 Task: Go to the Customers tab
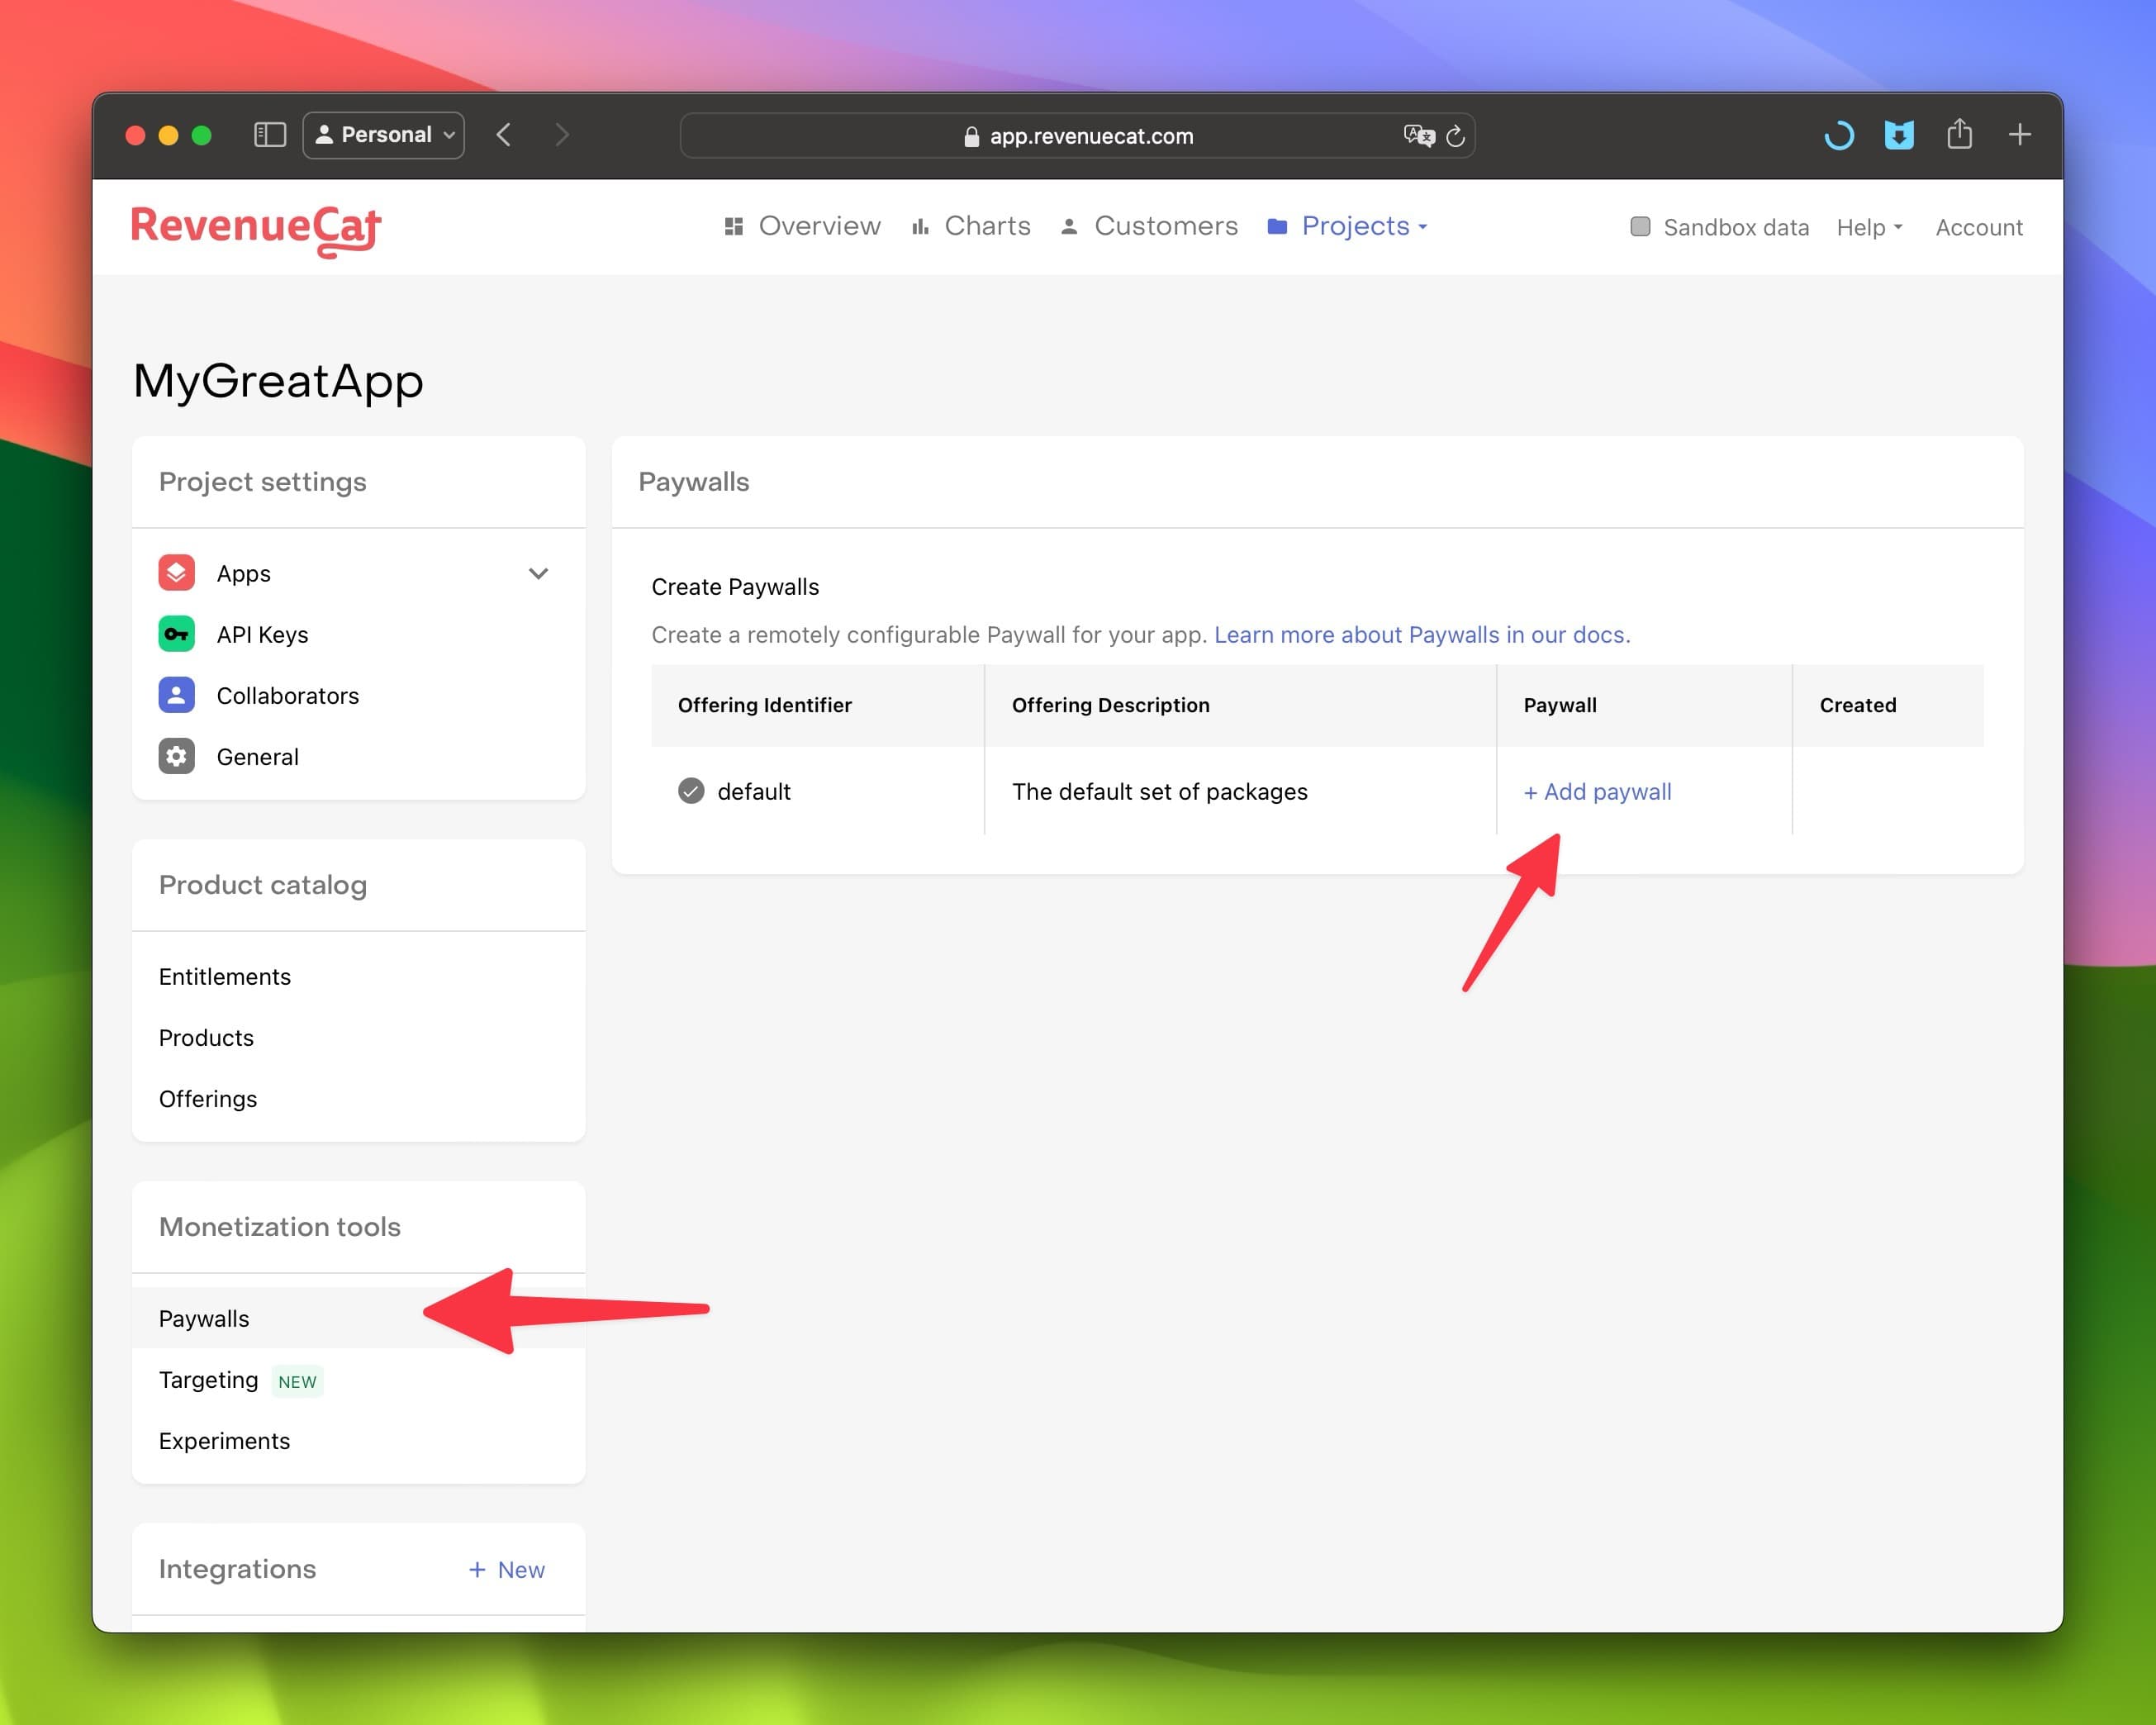(1149, 227)
